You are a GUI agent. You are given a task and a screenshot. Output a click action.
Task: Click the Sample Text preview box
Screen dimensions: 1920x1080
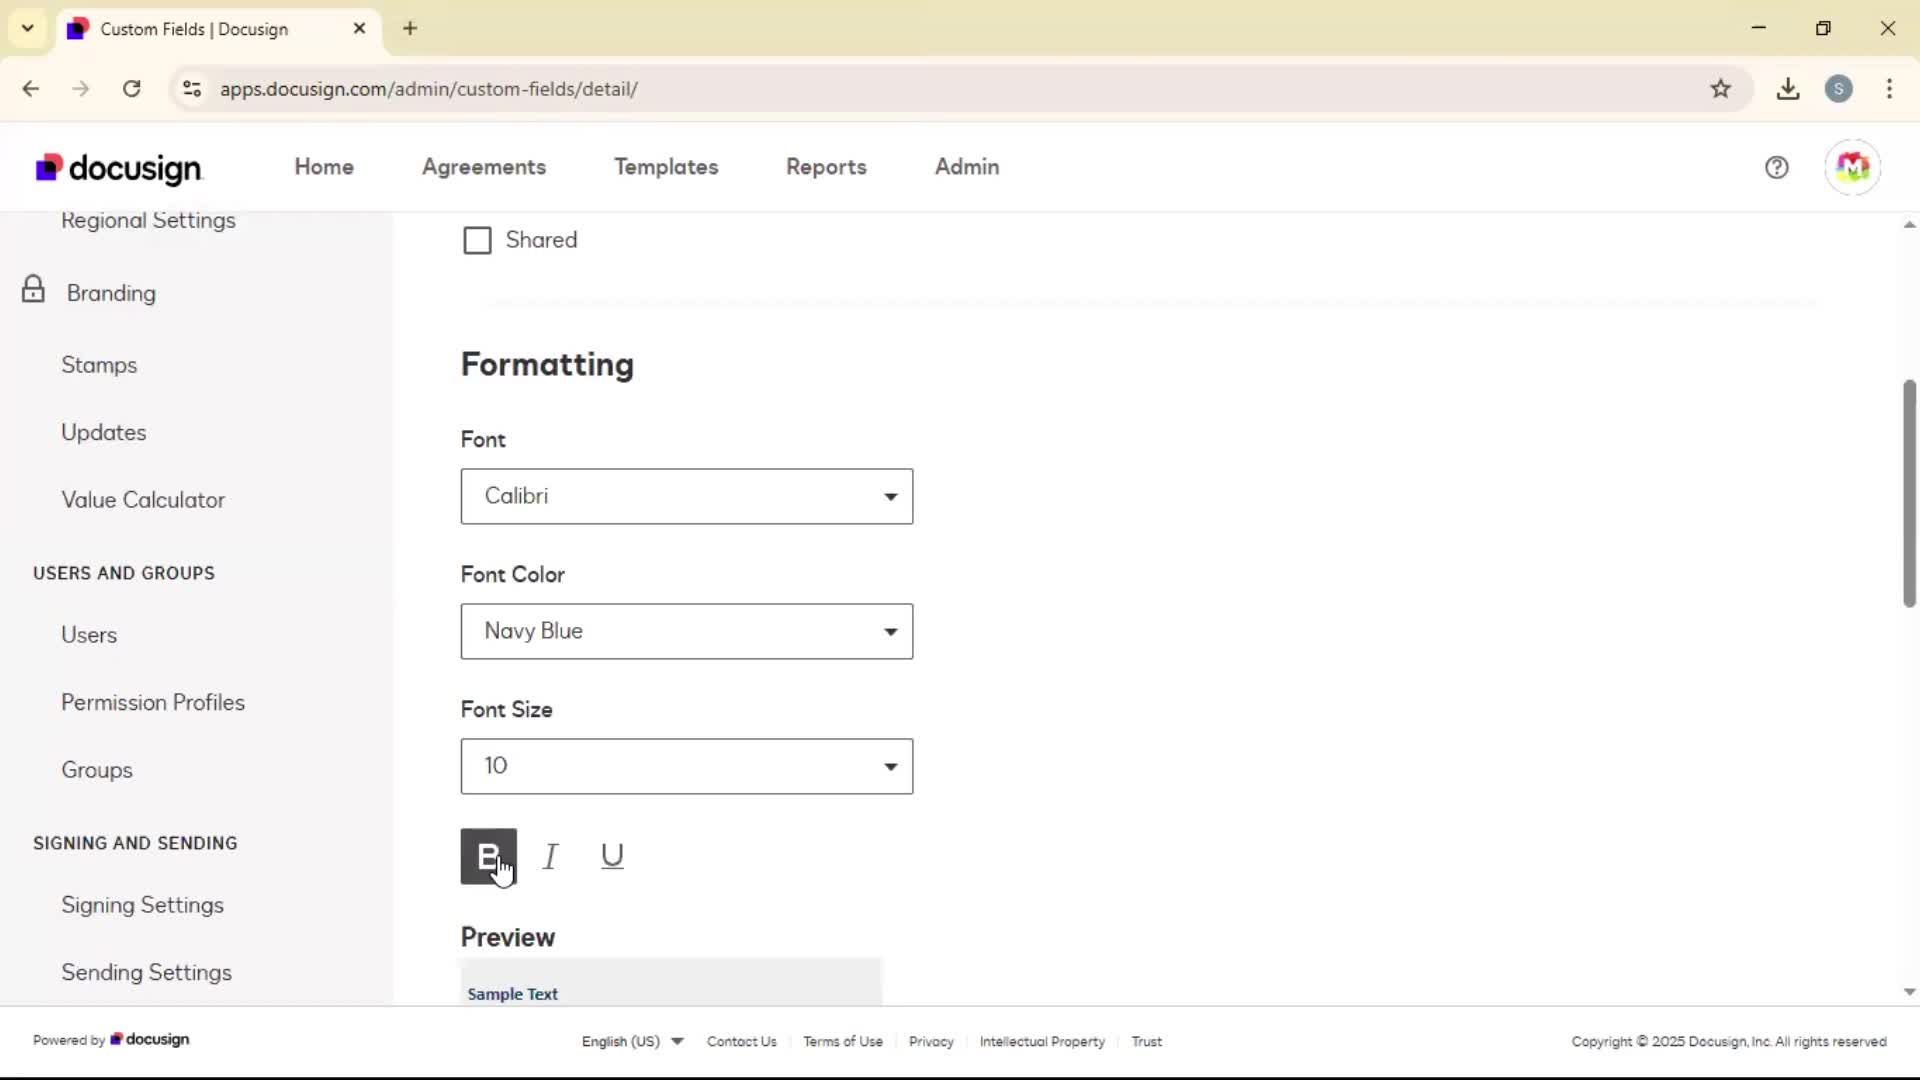pyautogui.click(x=671, y=982)
